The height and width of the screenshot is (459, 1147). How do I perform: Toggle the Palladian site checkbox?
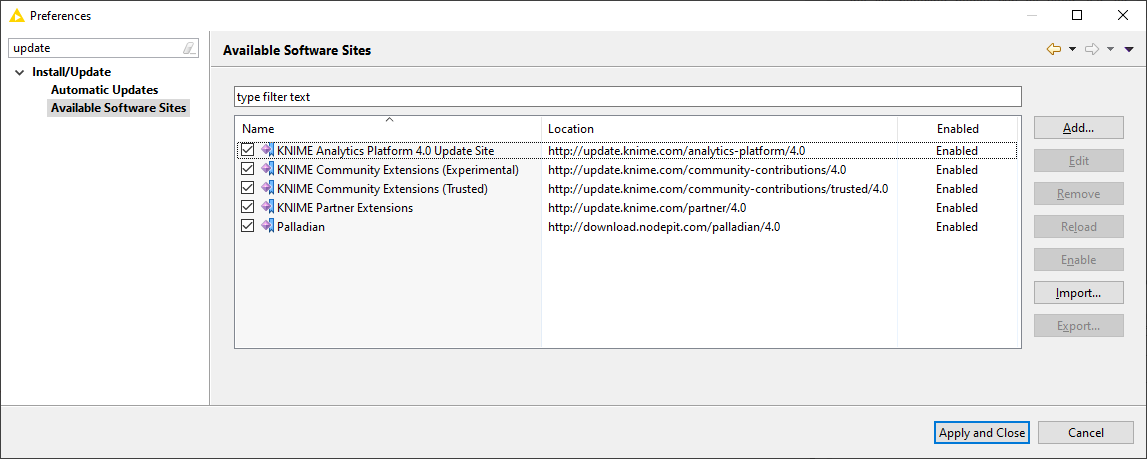[x=247, y=227]
